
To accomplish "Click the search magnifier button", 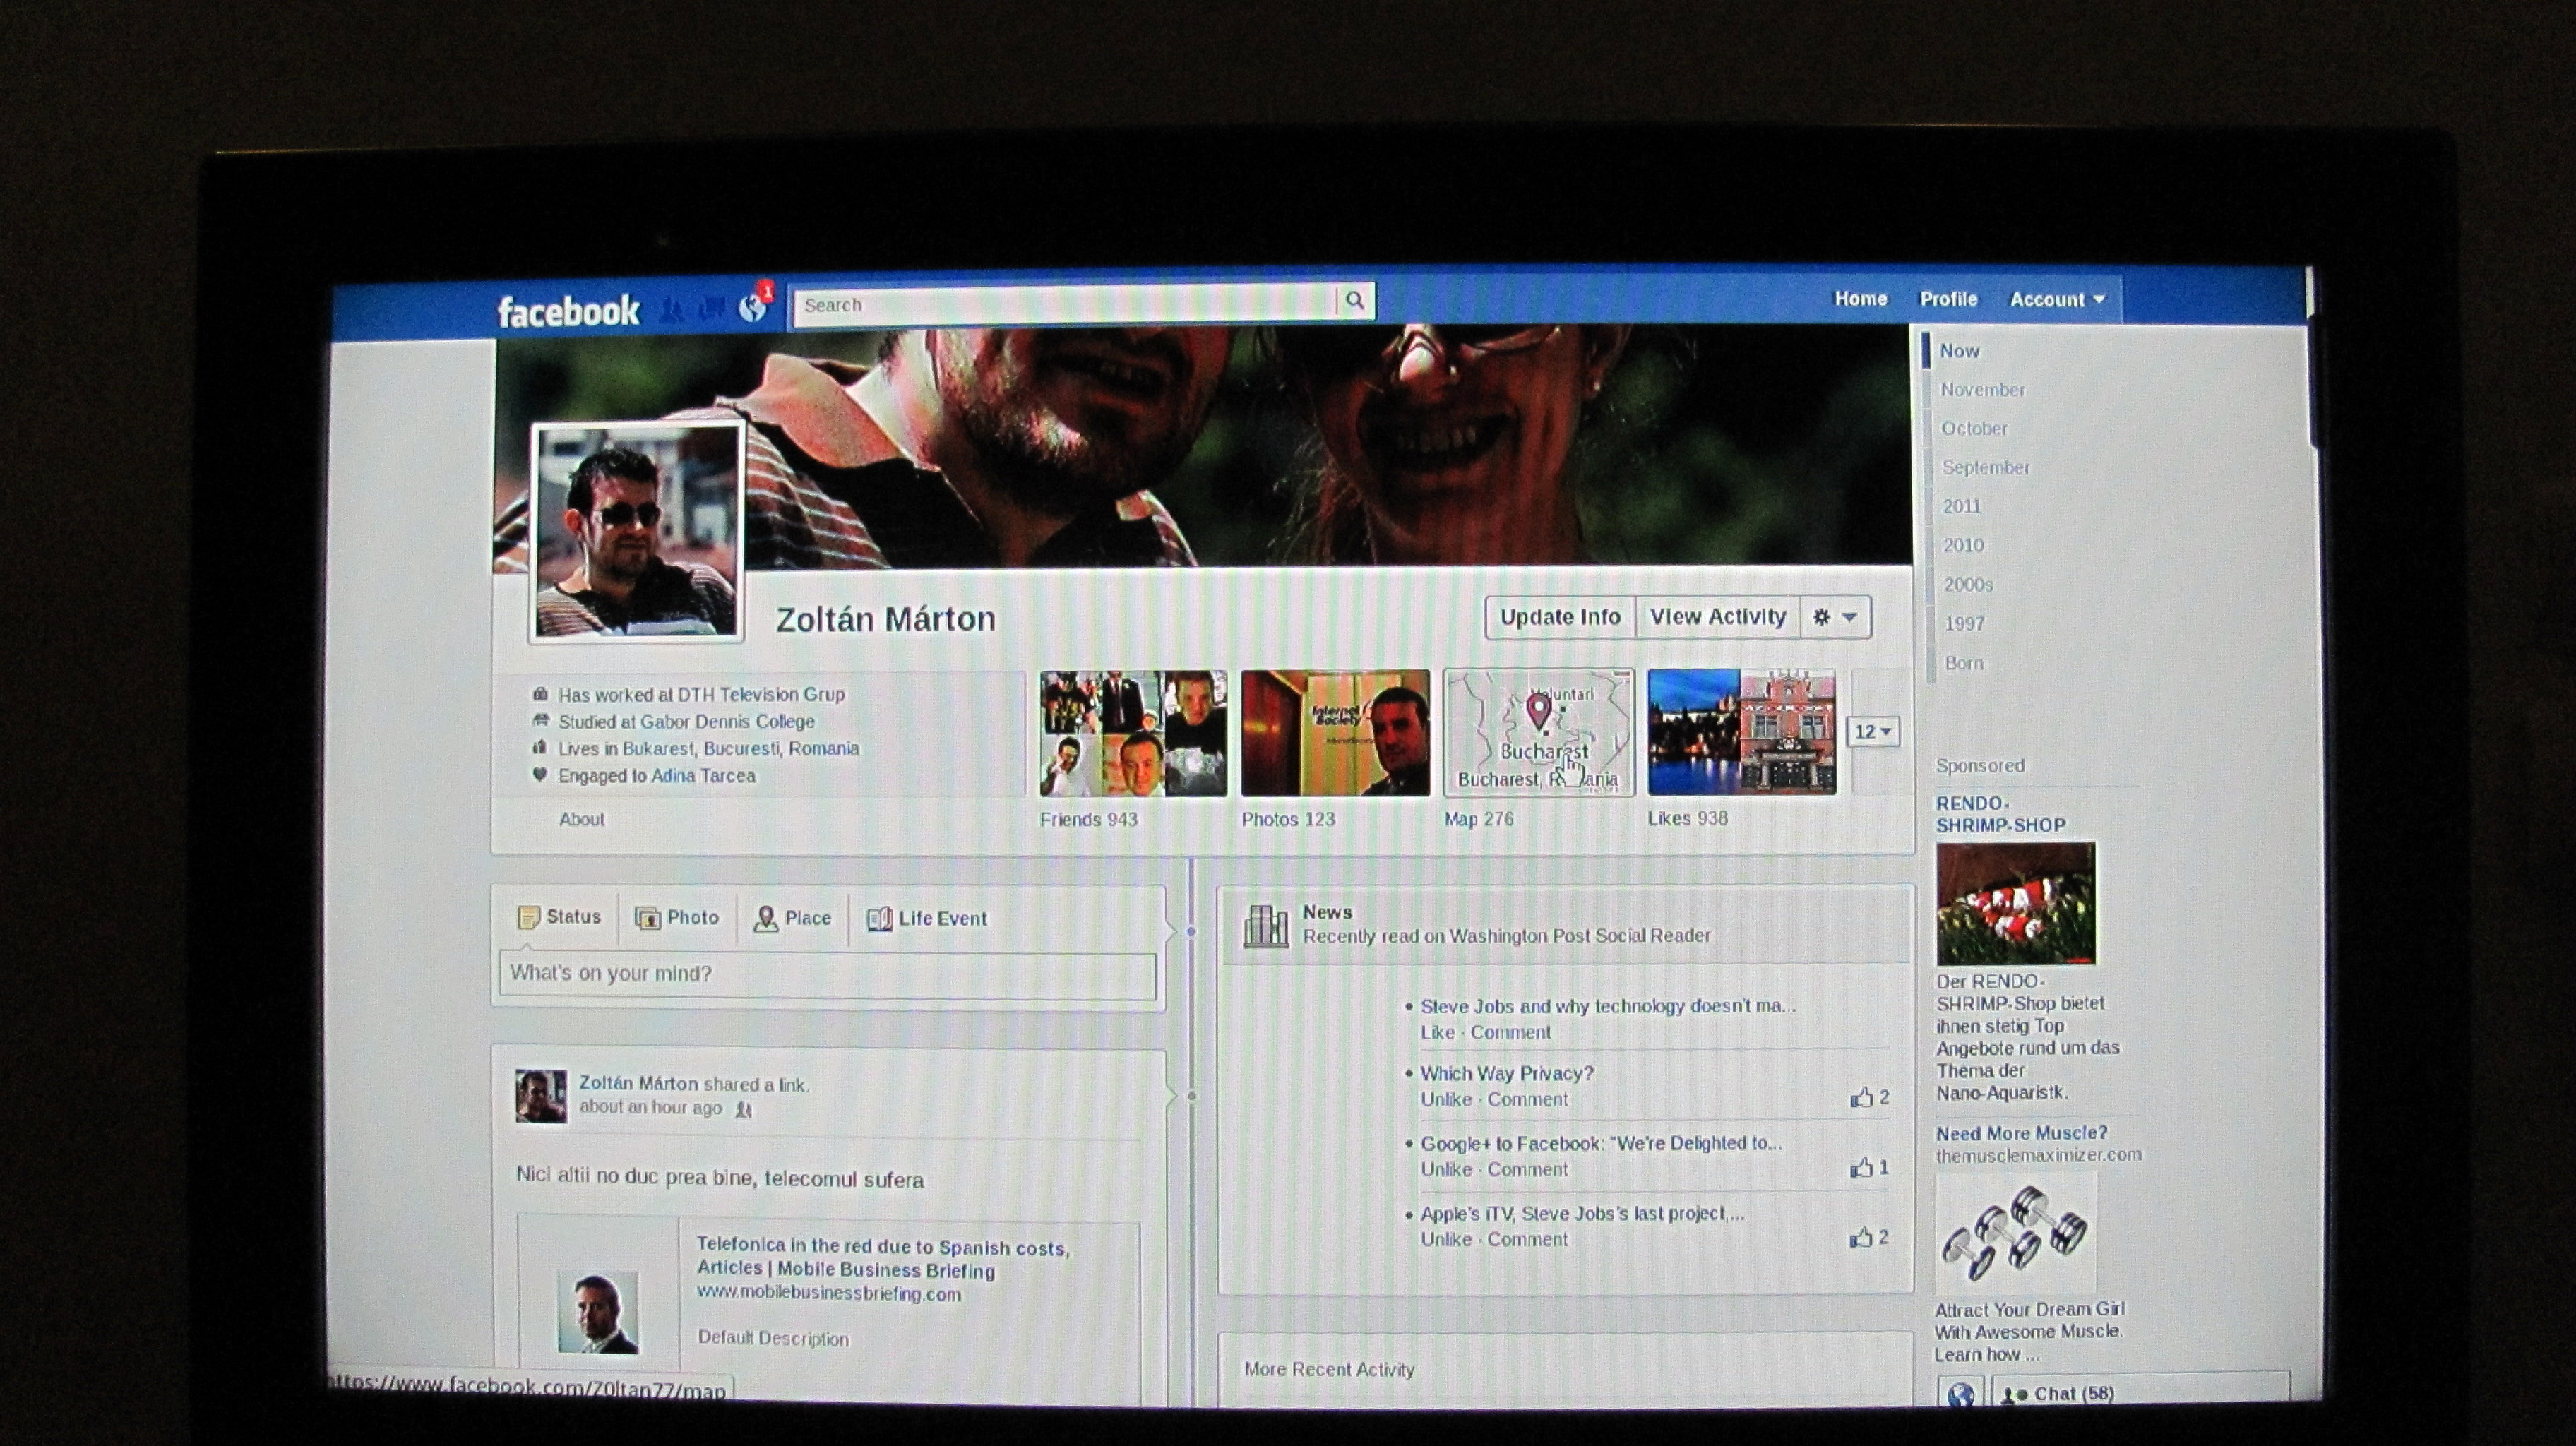I will pyautogui.click(x=1355, y=300).
